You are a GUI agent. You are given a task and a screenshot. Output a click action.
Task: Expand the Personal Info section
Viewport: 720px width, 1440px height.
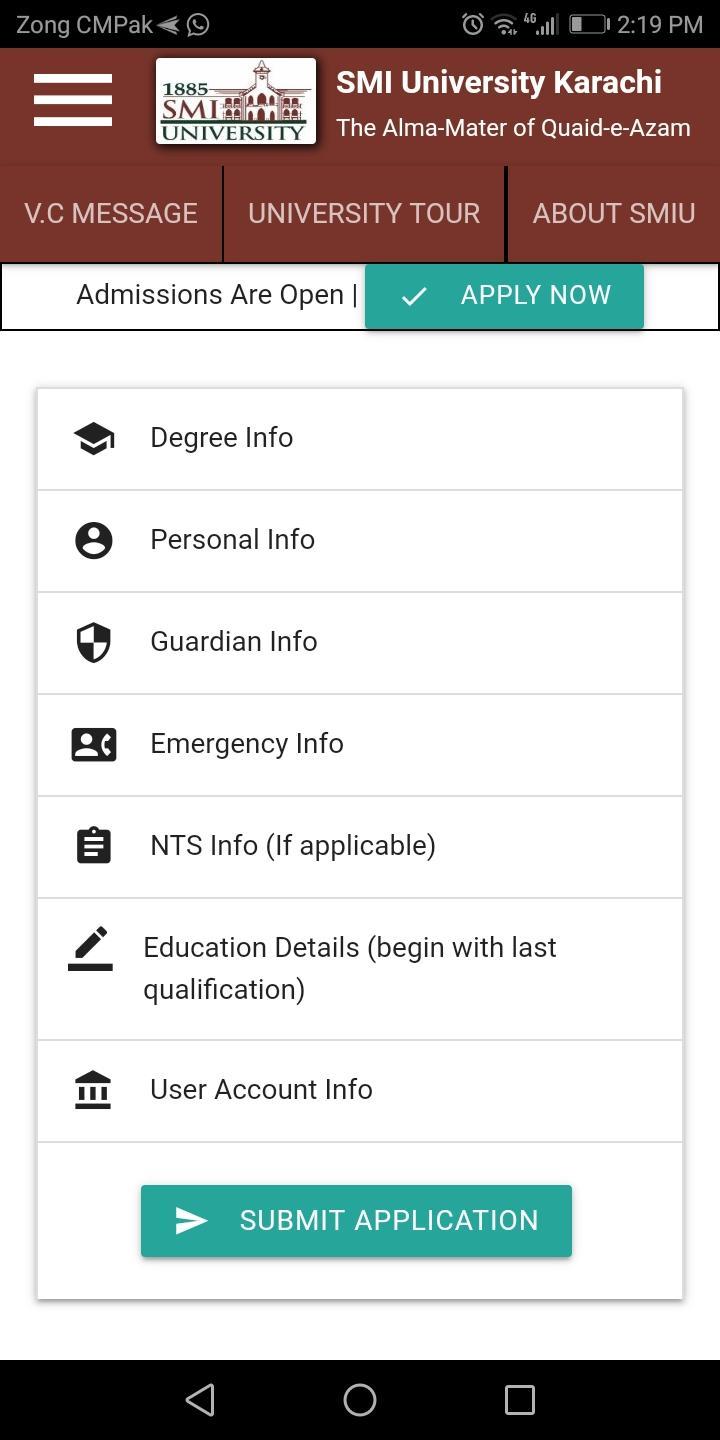360,541
